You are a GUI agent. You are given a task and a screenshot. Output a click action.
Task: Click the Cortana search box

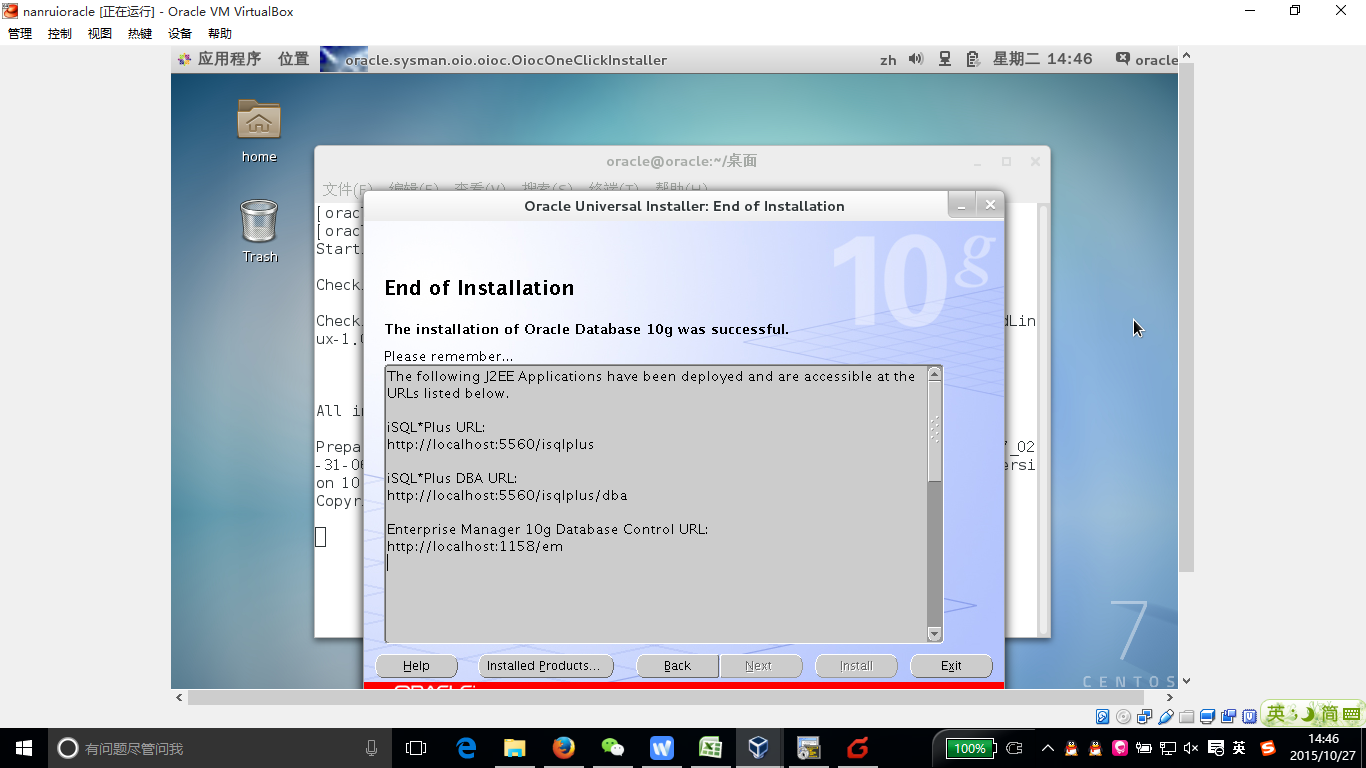tap(219, 748)
